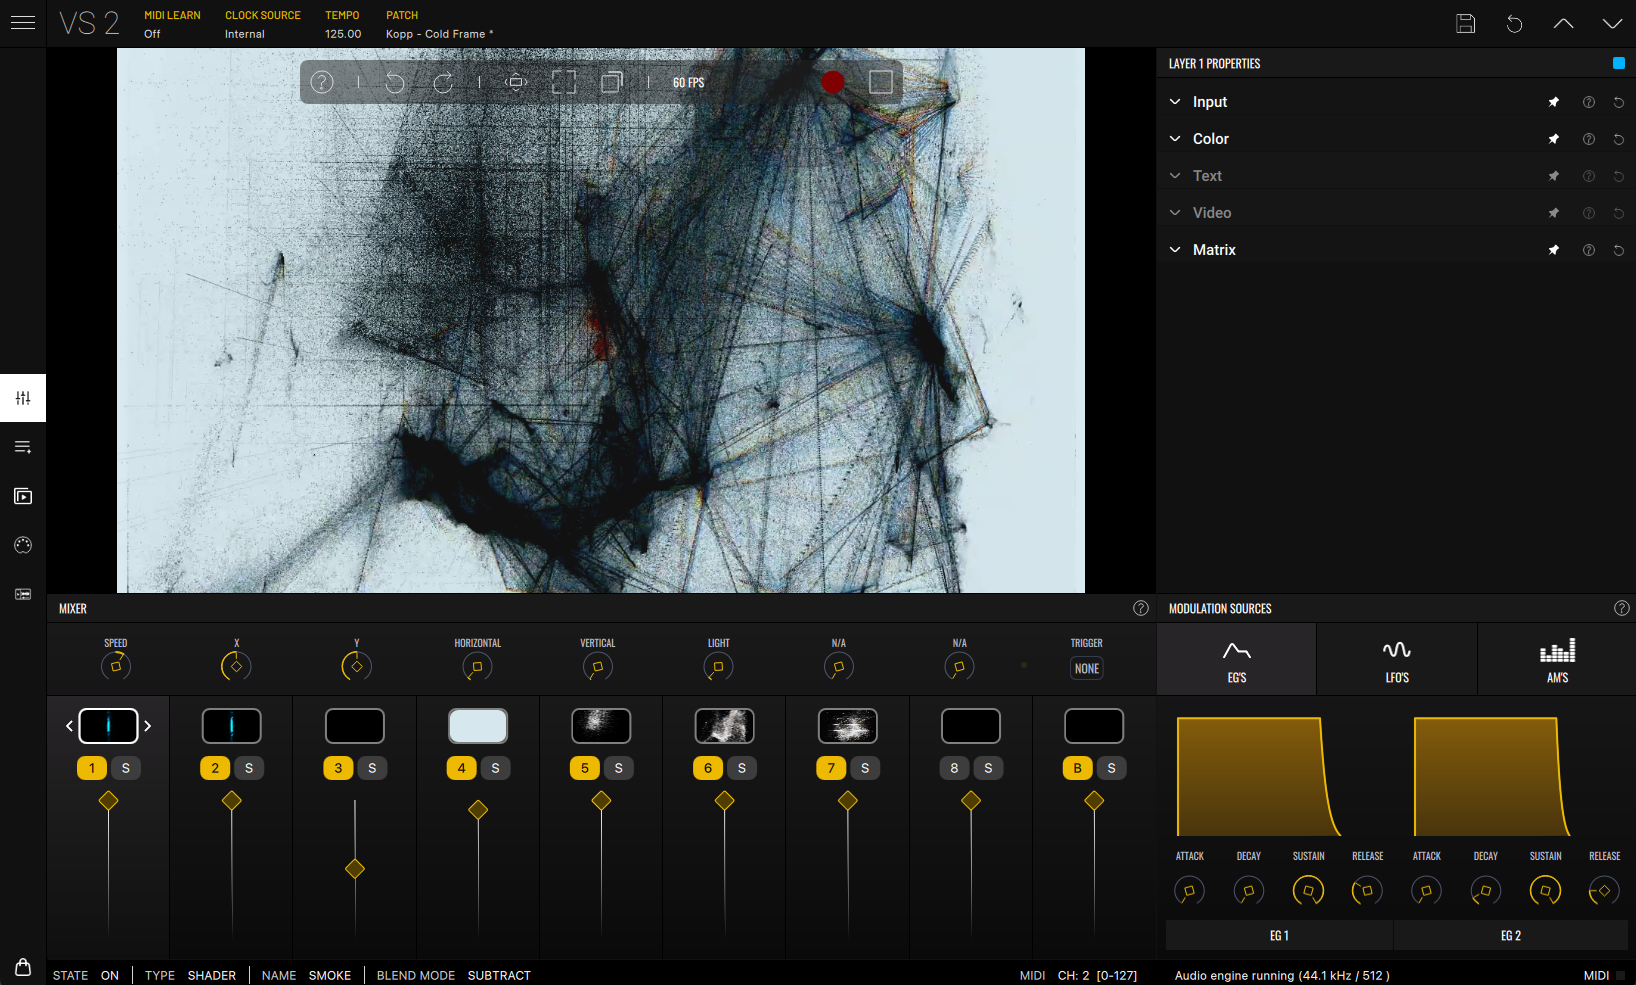This screenshot has width=1636, height=985.
Task: Open the Trigger NONE dropdown
Action: pos(1087,668)
